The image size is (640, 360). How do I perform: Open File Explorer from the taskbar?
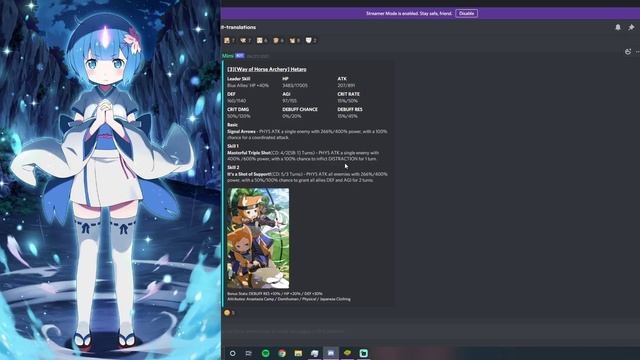(x=298, y=353)
